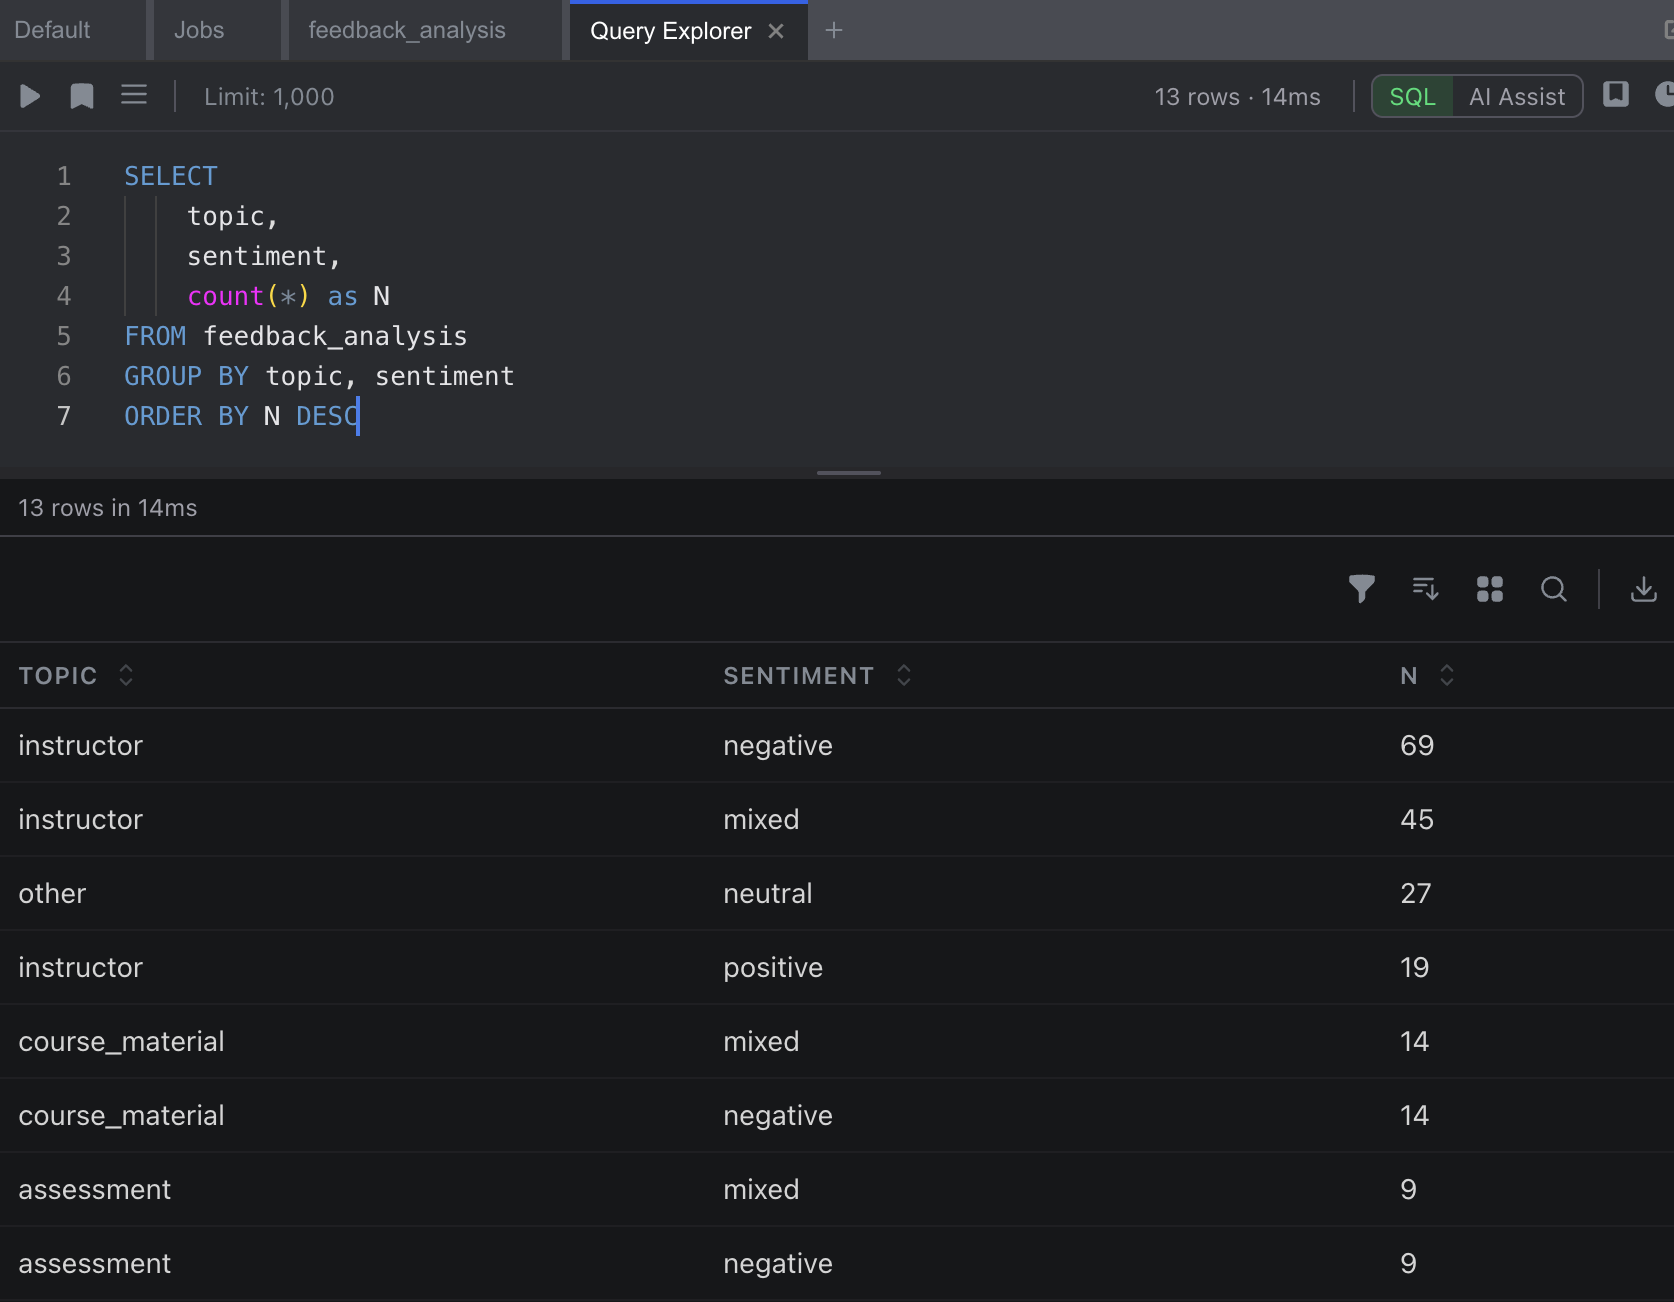Click the ORDER BY N DESC line
This screenshot has height=1302, width=1674.
point(241,416)
